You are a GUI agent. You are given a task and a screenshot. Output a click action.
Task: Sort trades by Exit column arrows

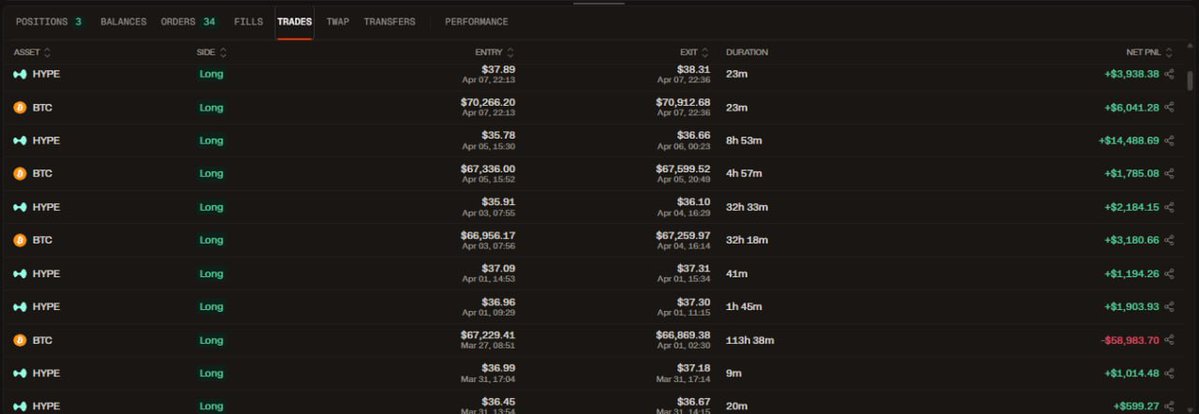coord(709,52)
